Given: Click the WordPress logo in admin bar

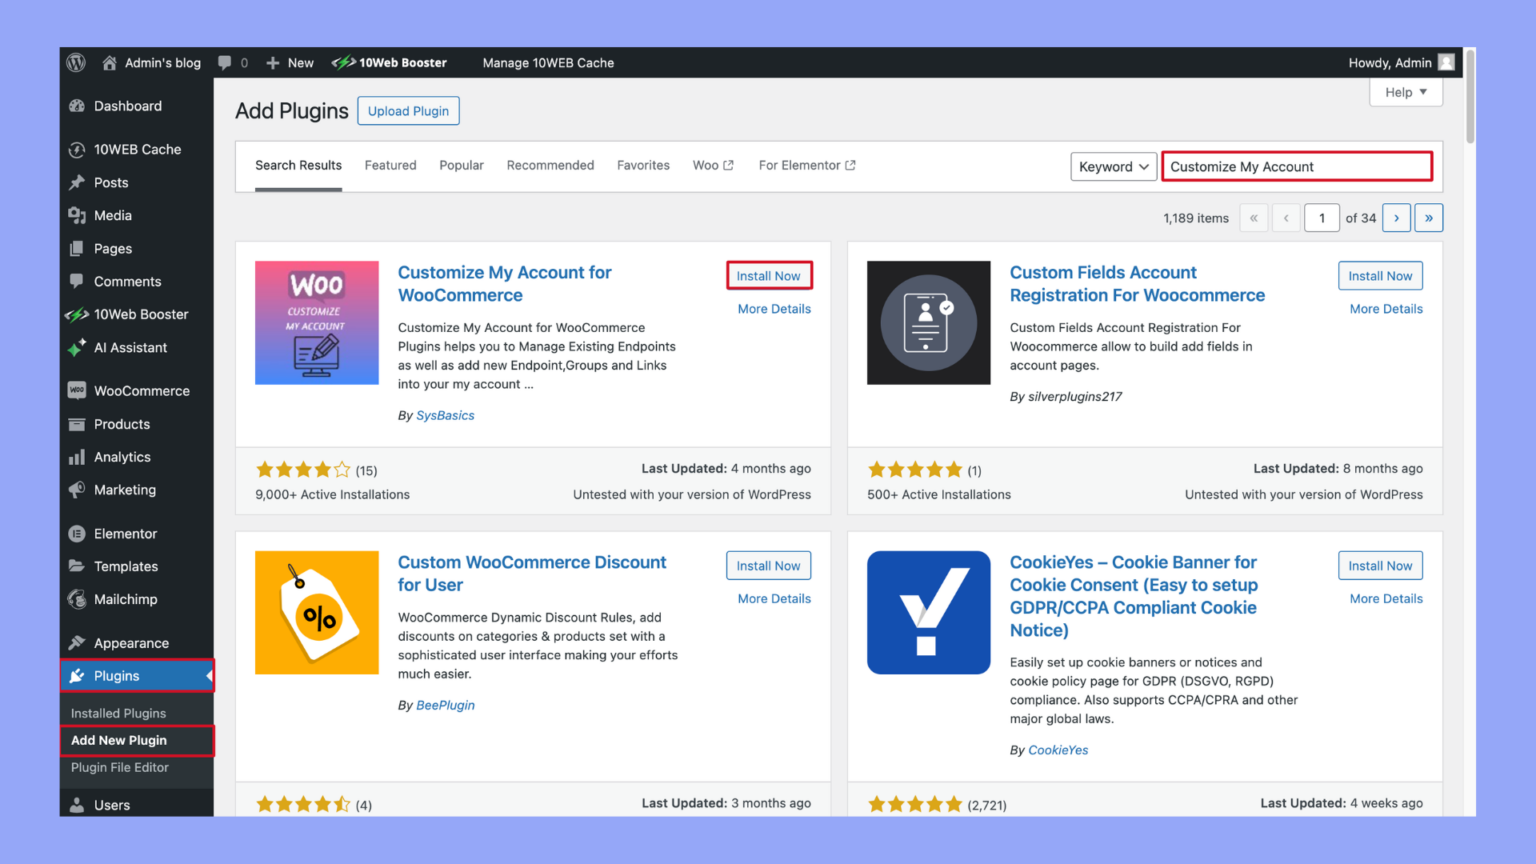Looking at the screenshot, I should [x=75, y=62].
